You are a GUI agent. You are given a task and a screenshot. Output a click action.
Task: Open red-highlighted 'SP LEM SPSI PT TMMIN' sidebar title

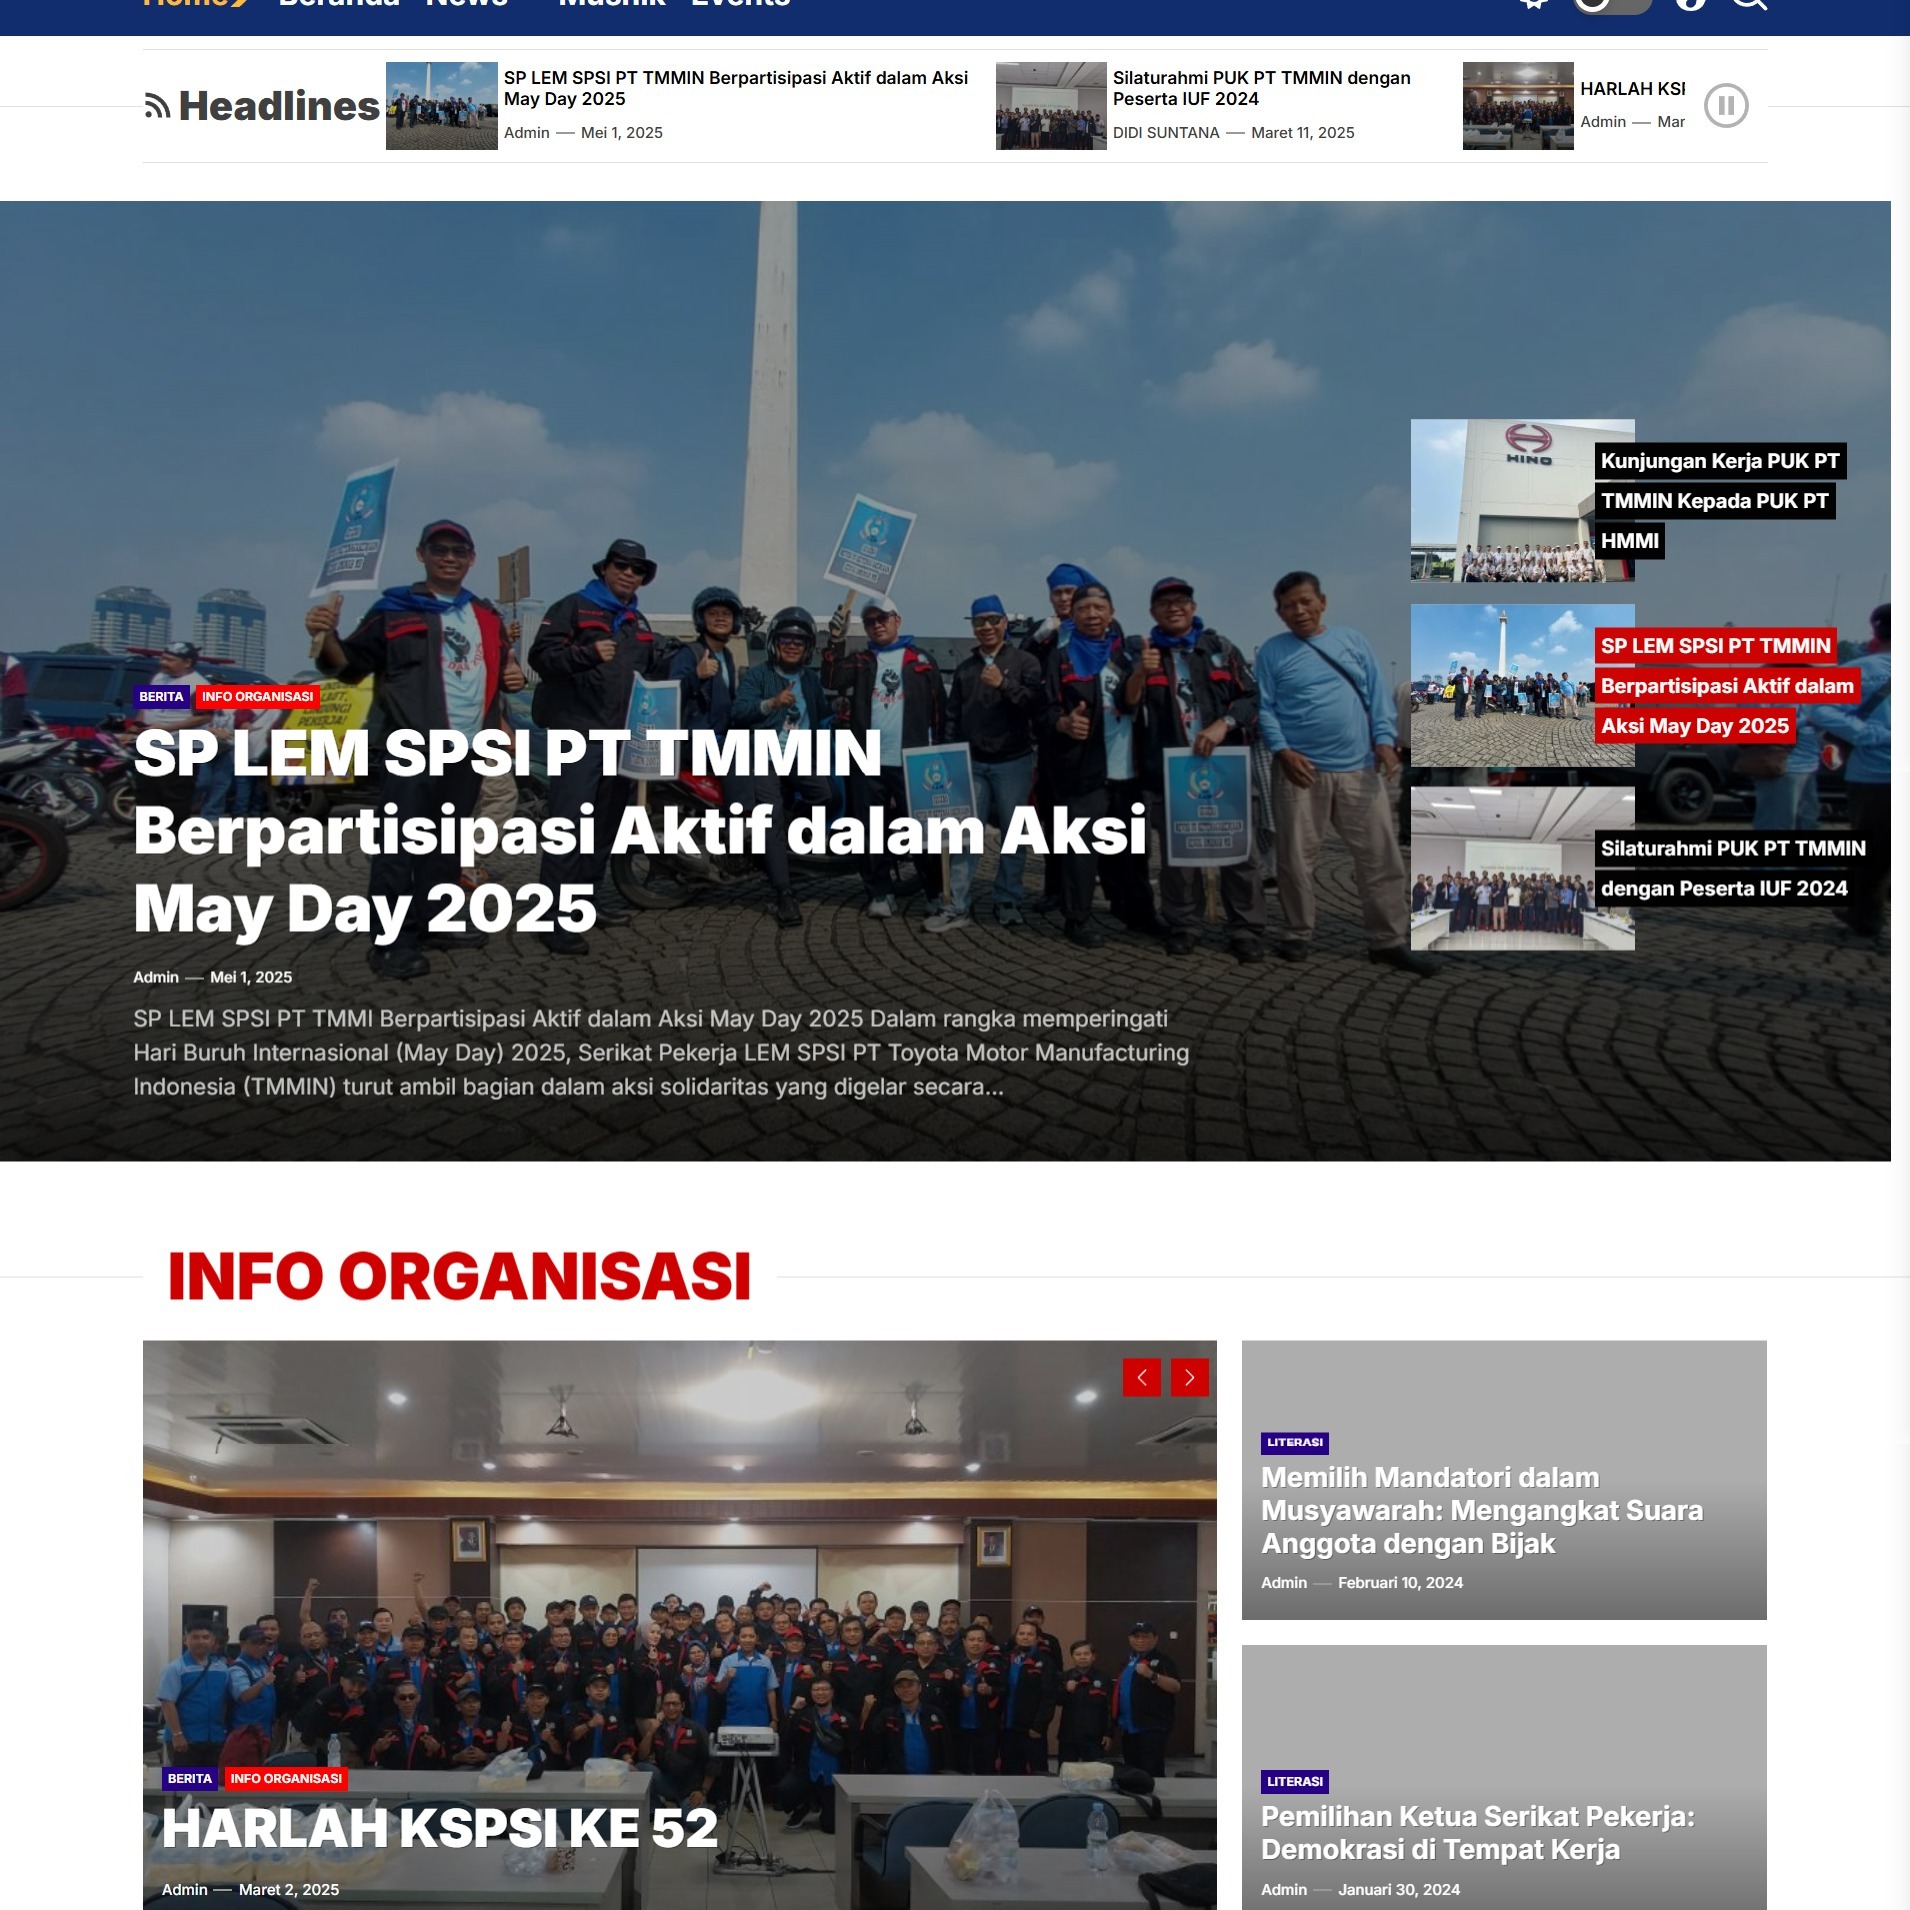1726,686
